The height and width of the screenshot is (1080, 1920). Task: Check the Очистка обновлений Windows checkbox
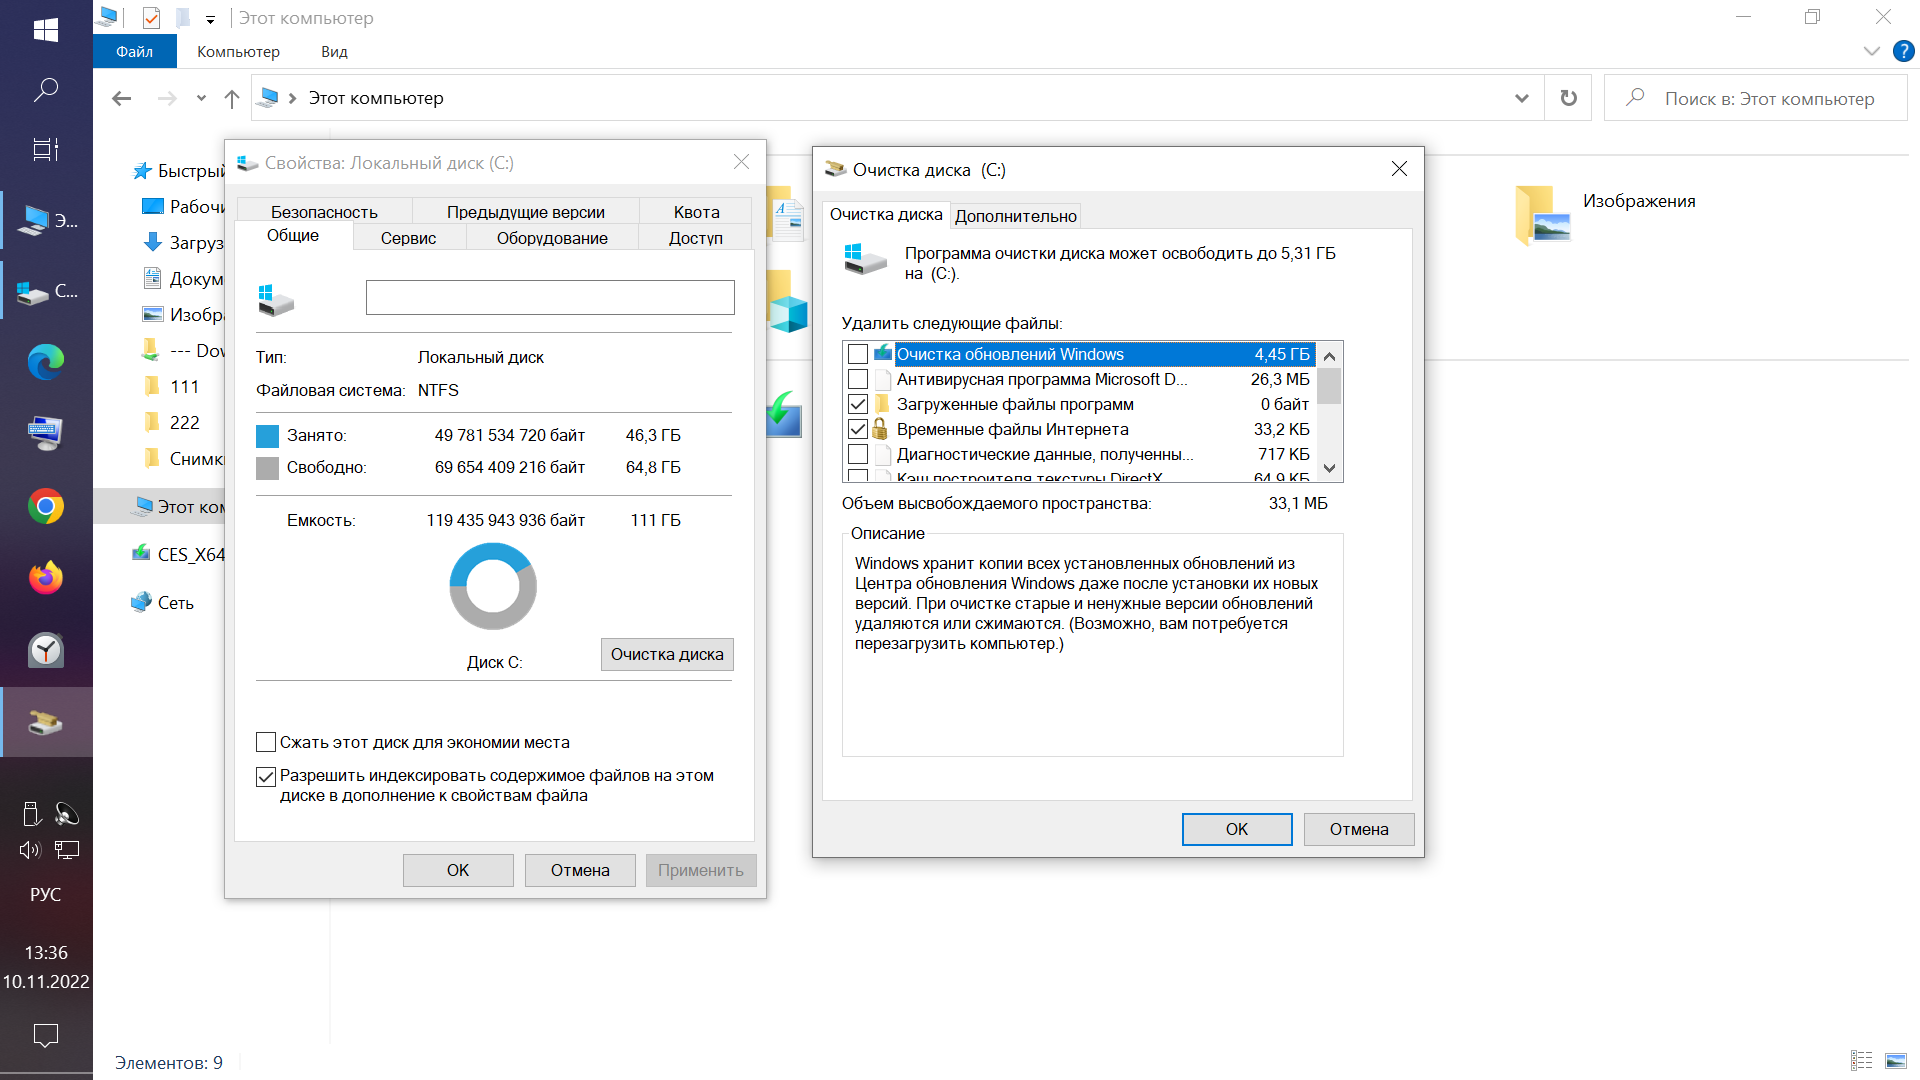(858, 354)
